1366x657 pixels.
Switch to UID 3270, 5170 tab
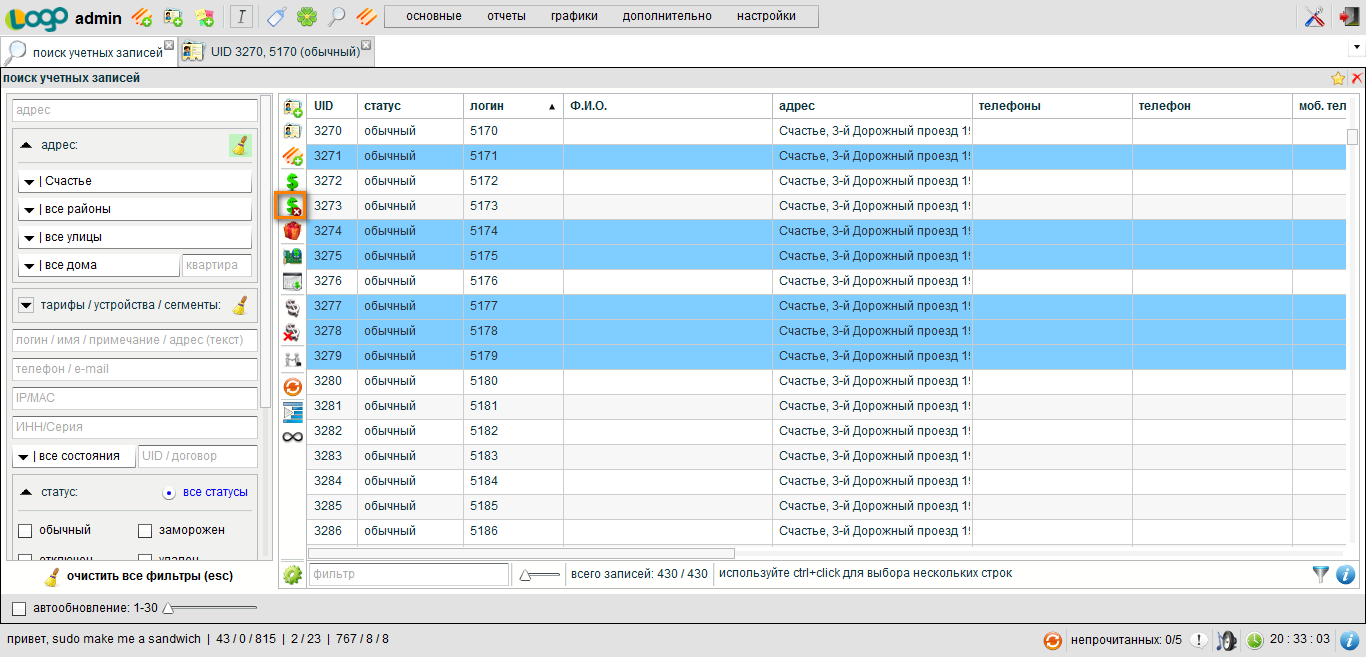275,52
